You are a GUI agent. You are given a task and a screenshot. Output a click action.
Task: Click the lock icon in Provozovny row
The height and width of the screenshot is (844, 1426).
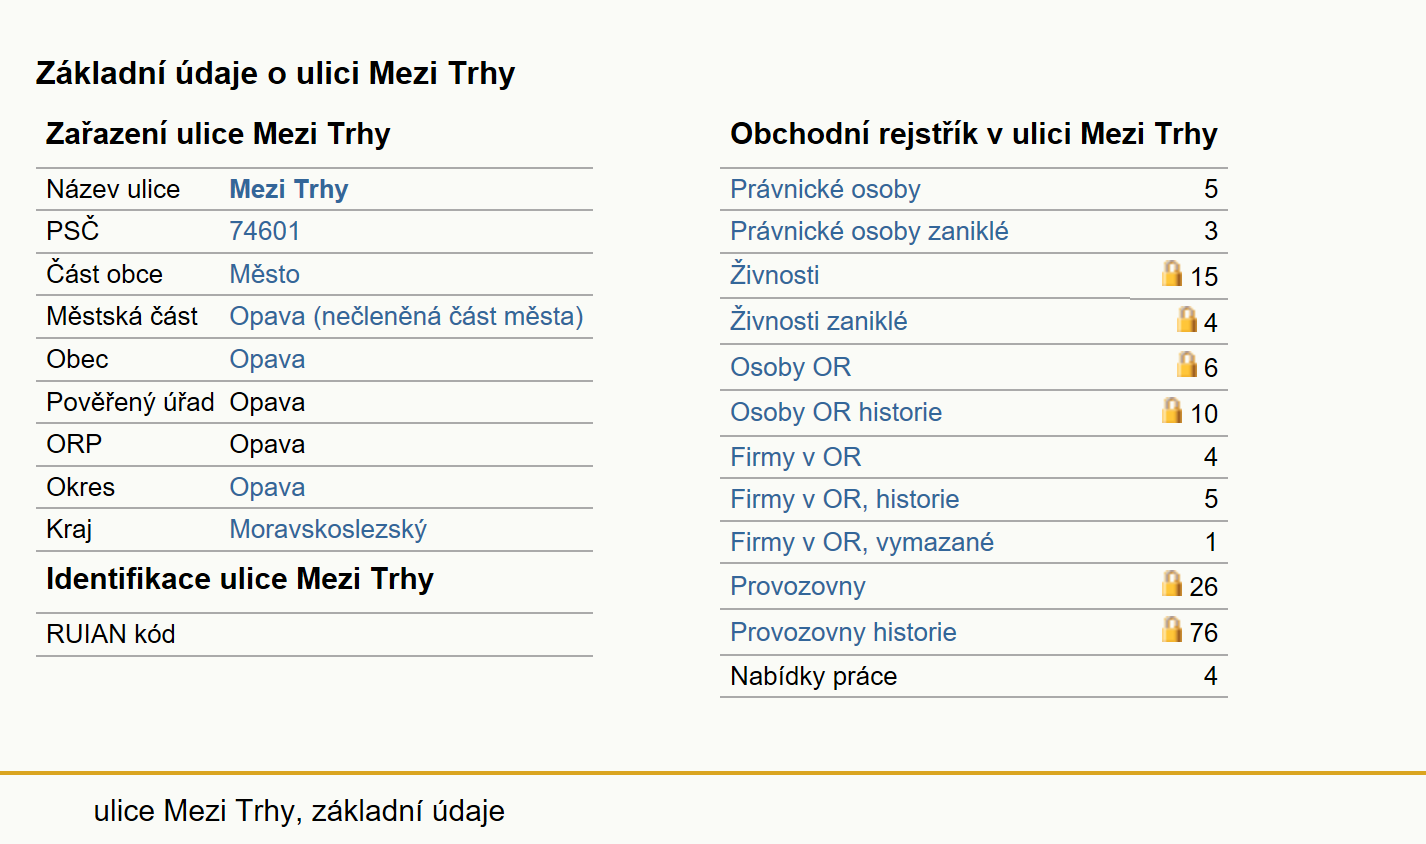[1172, 583]
